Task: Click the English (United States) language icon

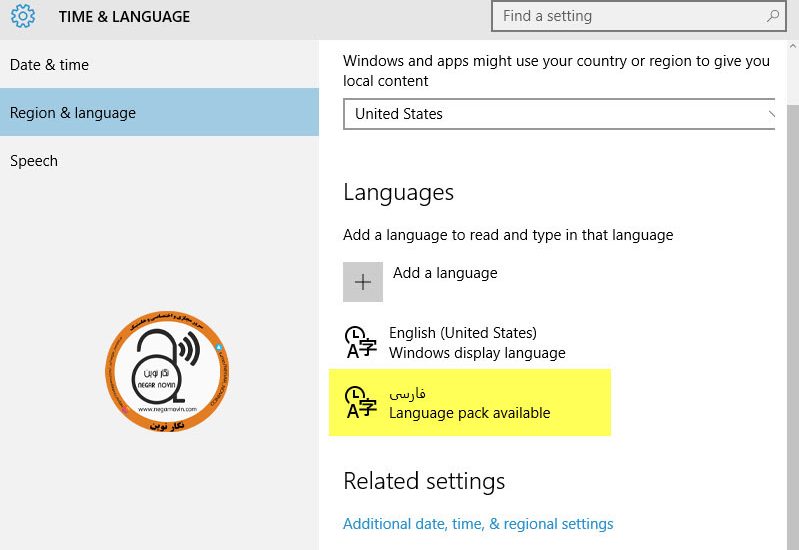Action: (x=361, y=343)
